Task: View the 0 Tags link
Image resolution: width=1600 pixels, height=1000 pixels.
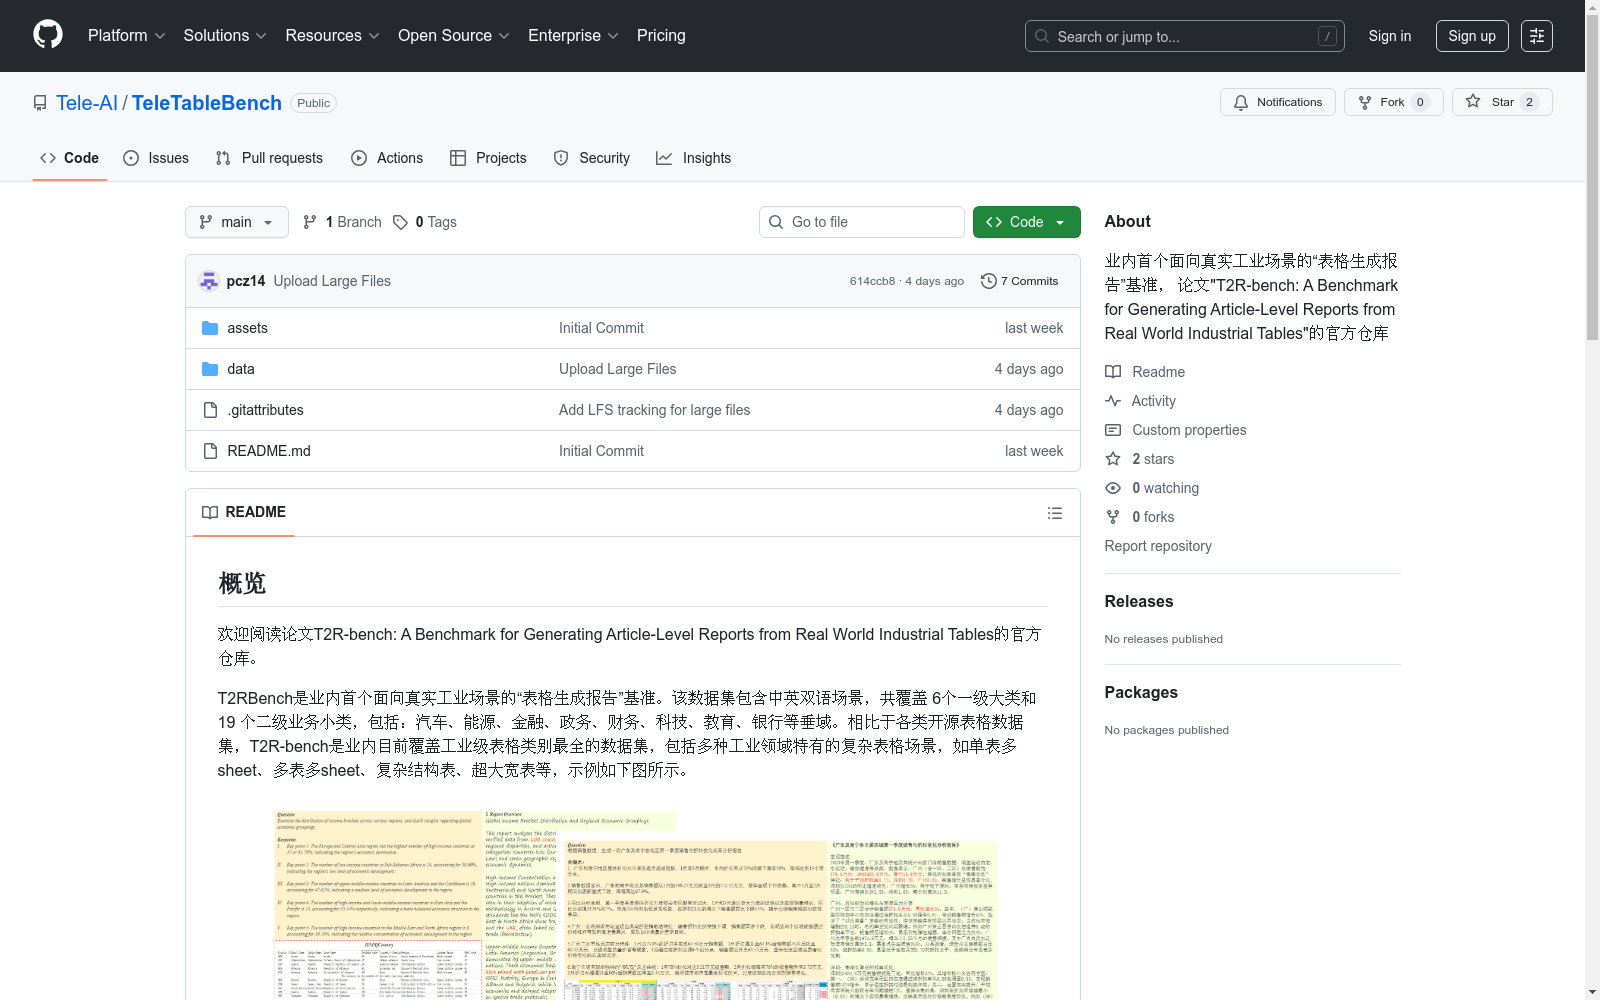Action: [425, 222]
